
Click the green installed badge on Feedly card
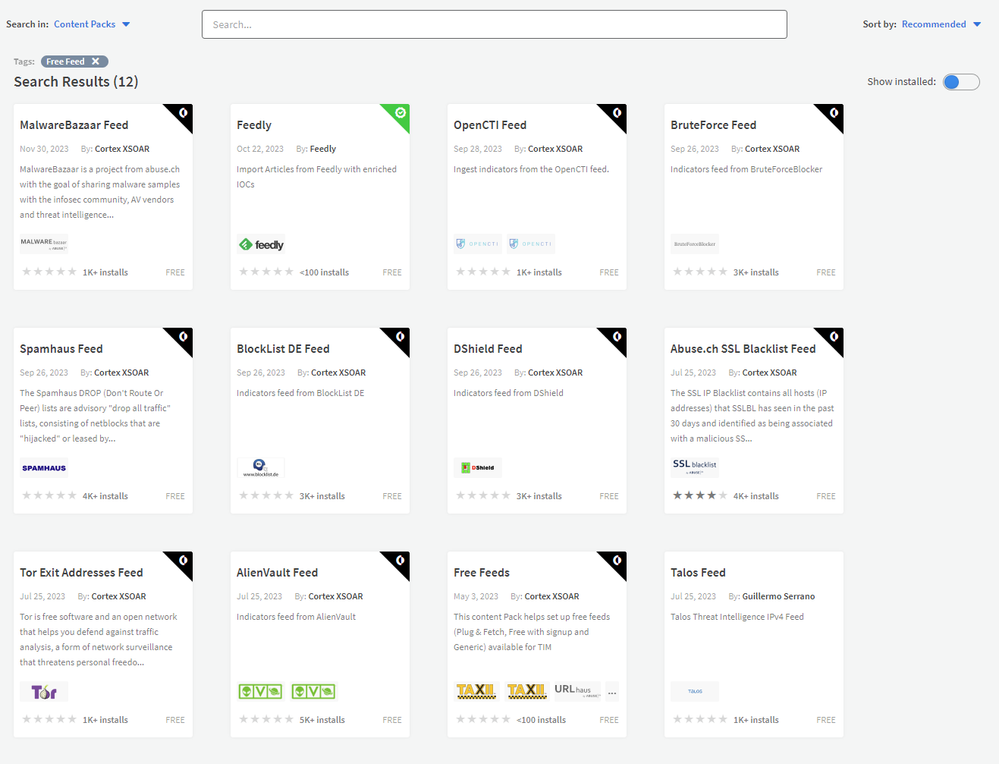point(399,113)
